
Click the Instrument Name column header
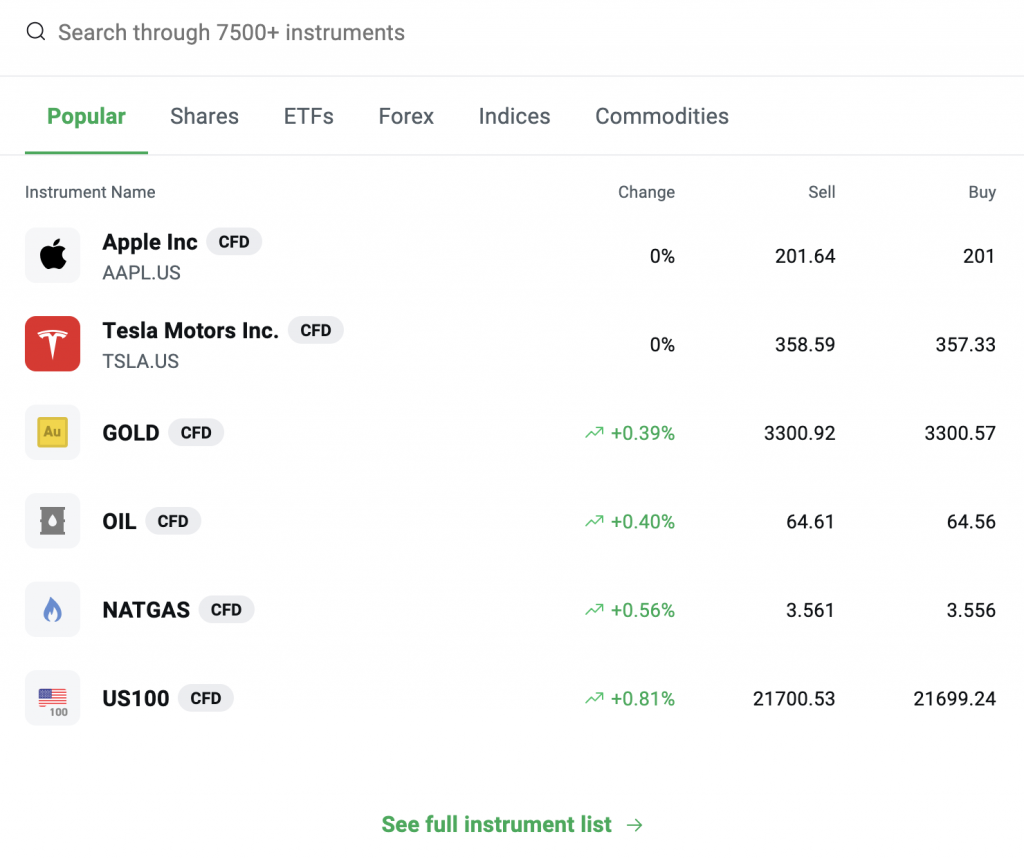tap(90, 192)
